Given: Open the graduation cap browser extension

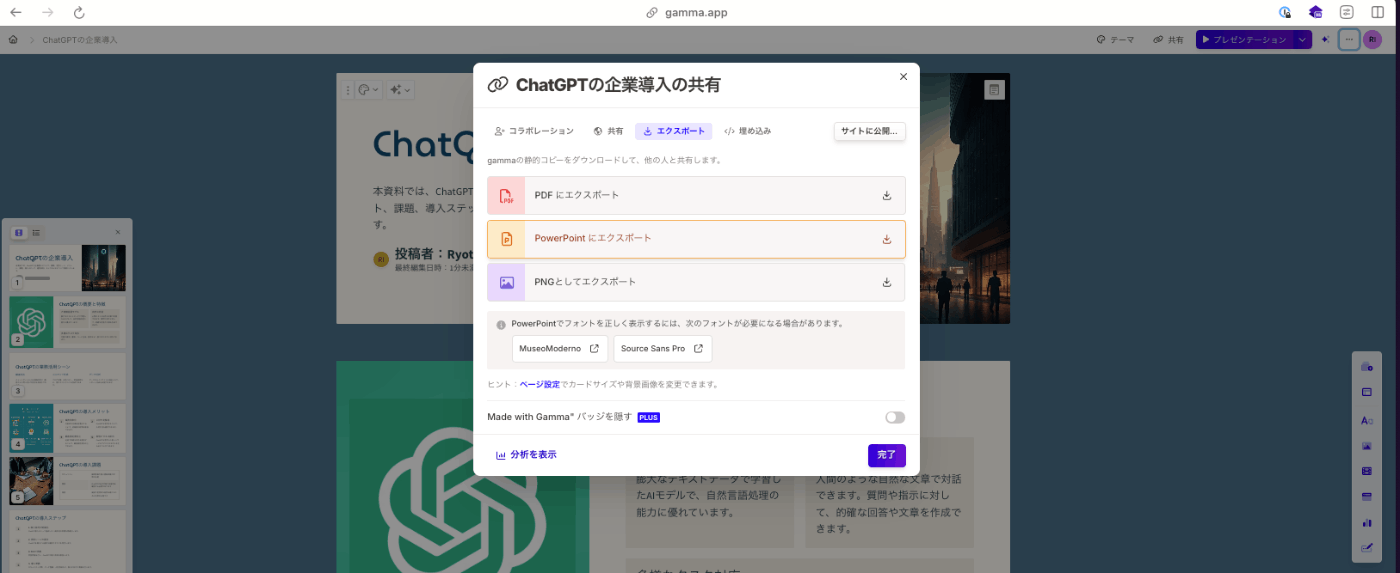Looking at the screenshot, I should point(1316,12).
